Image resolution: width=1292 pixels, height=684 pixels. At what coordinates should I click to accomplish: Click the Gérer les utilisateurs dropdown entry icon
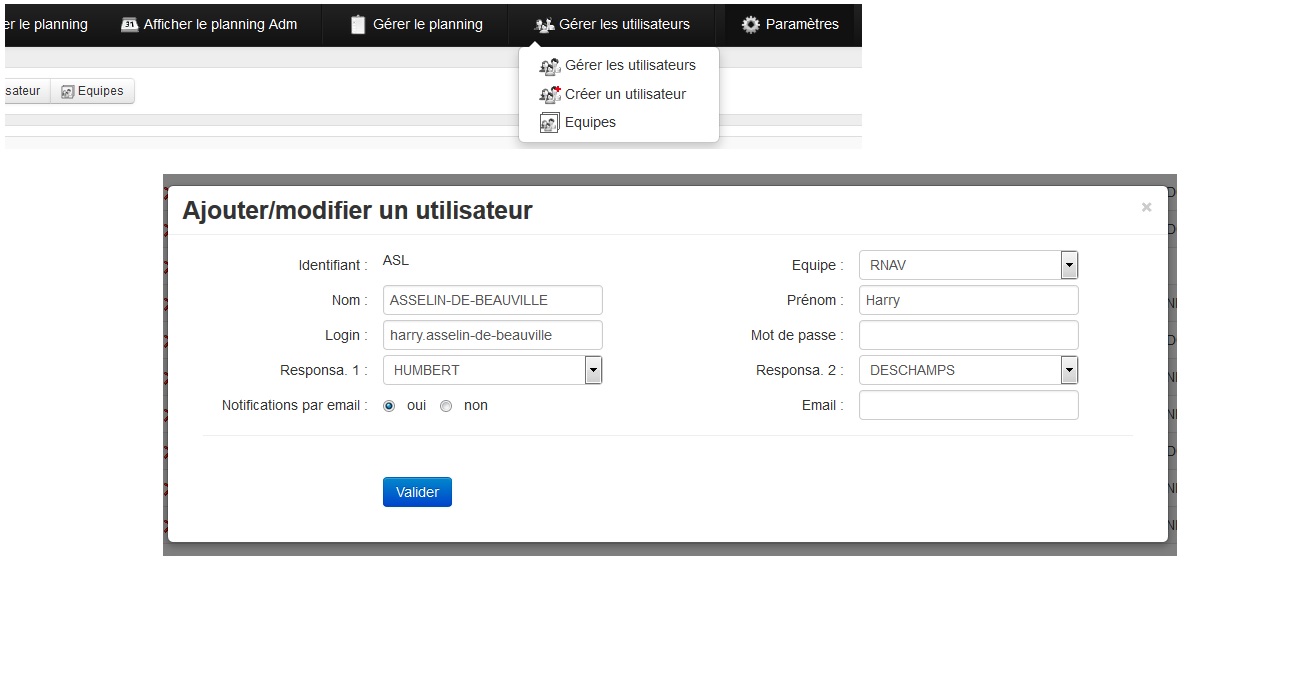[549, 65]
